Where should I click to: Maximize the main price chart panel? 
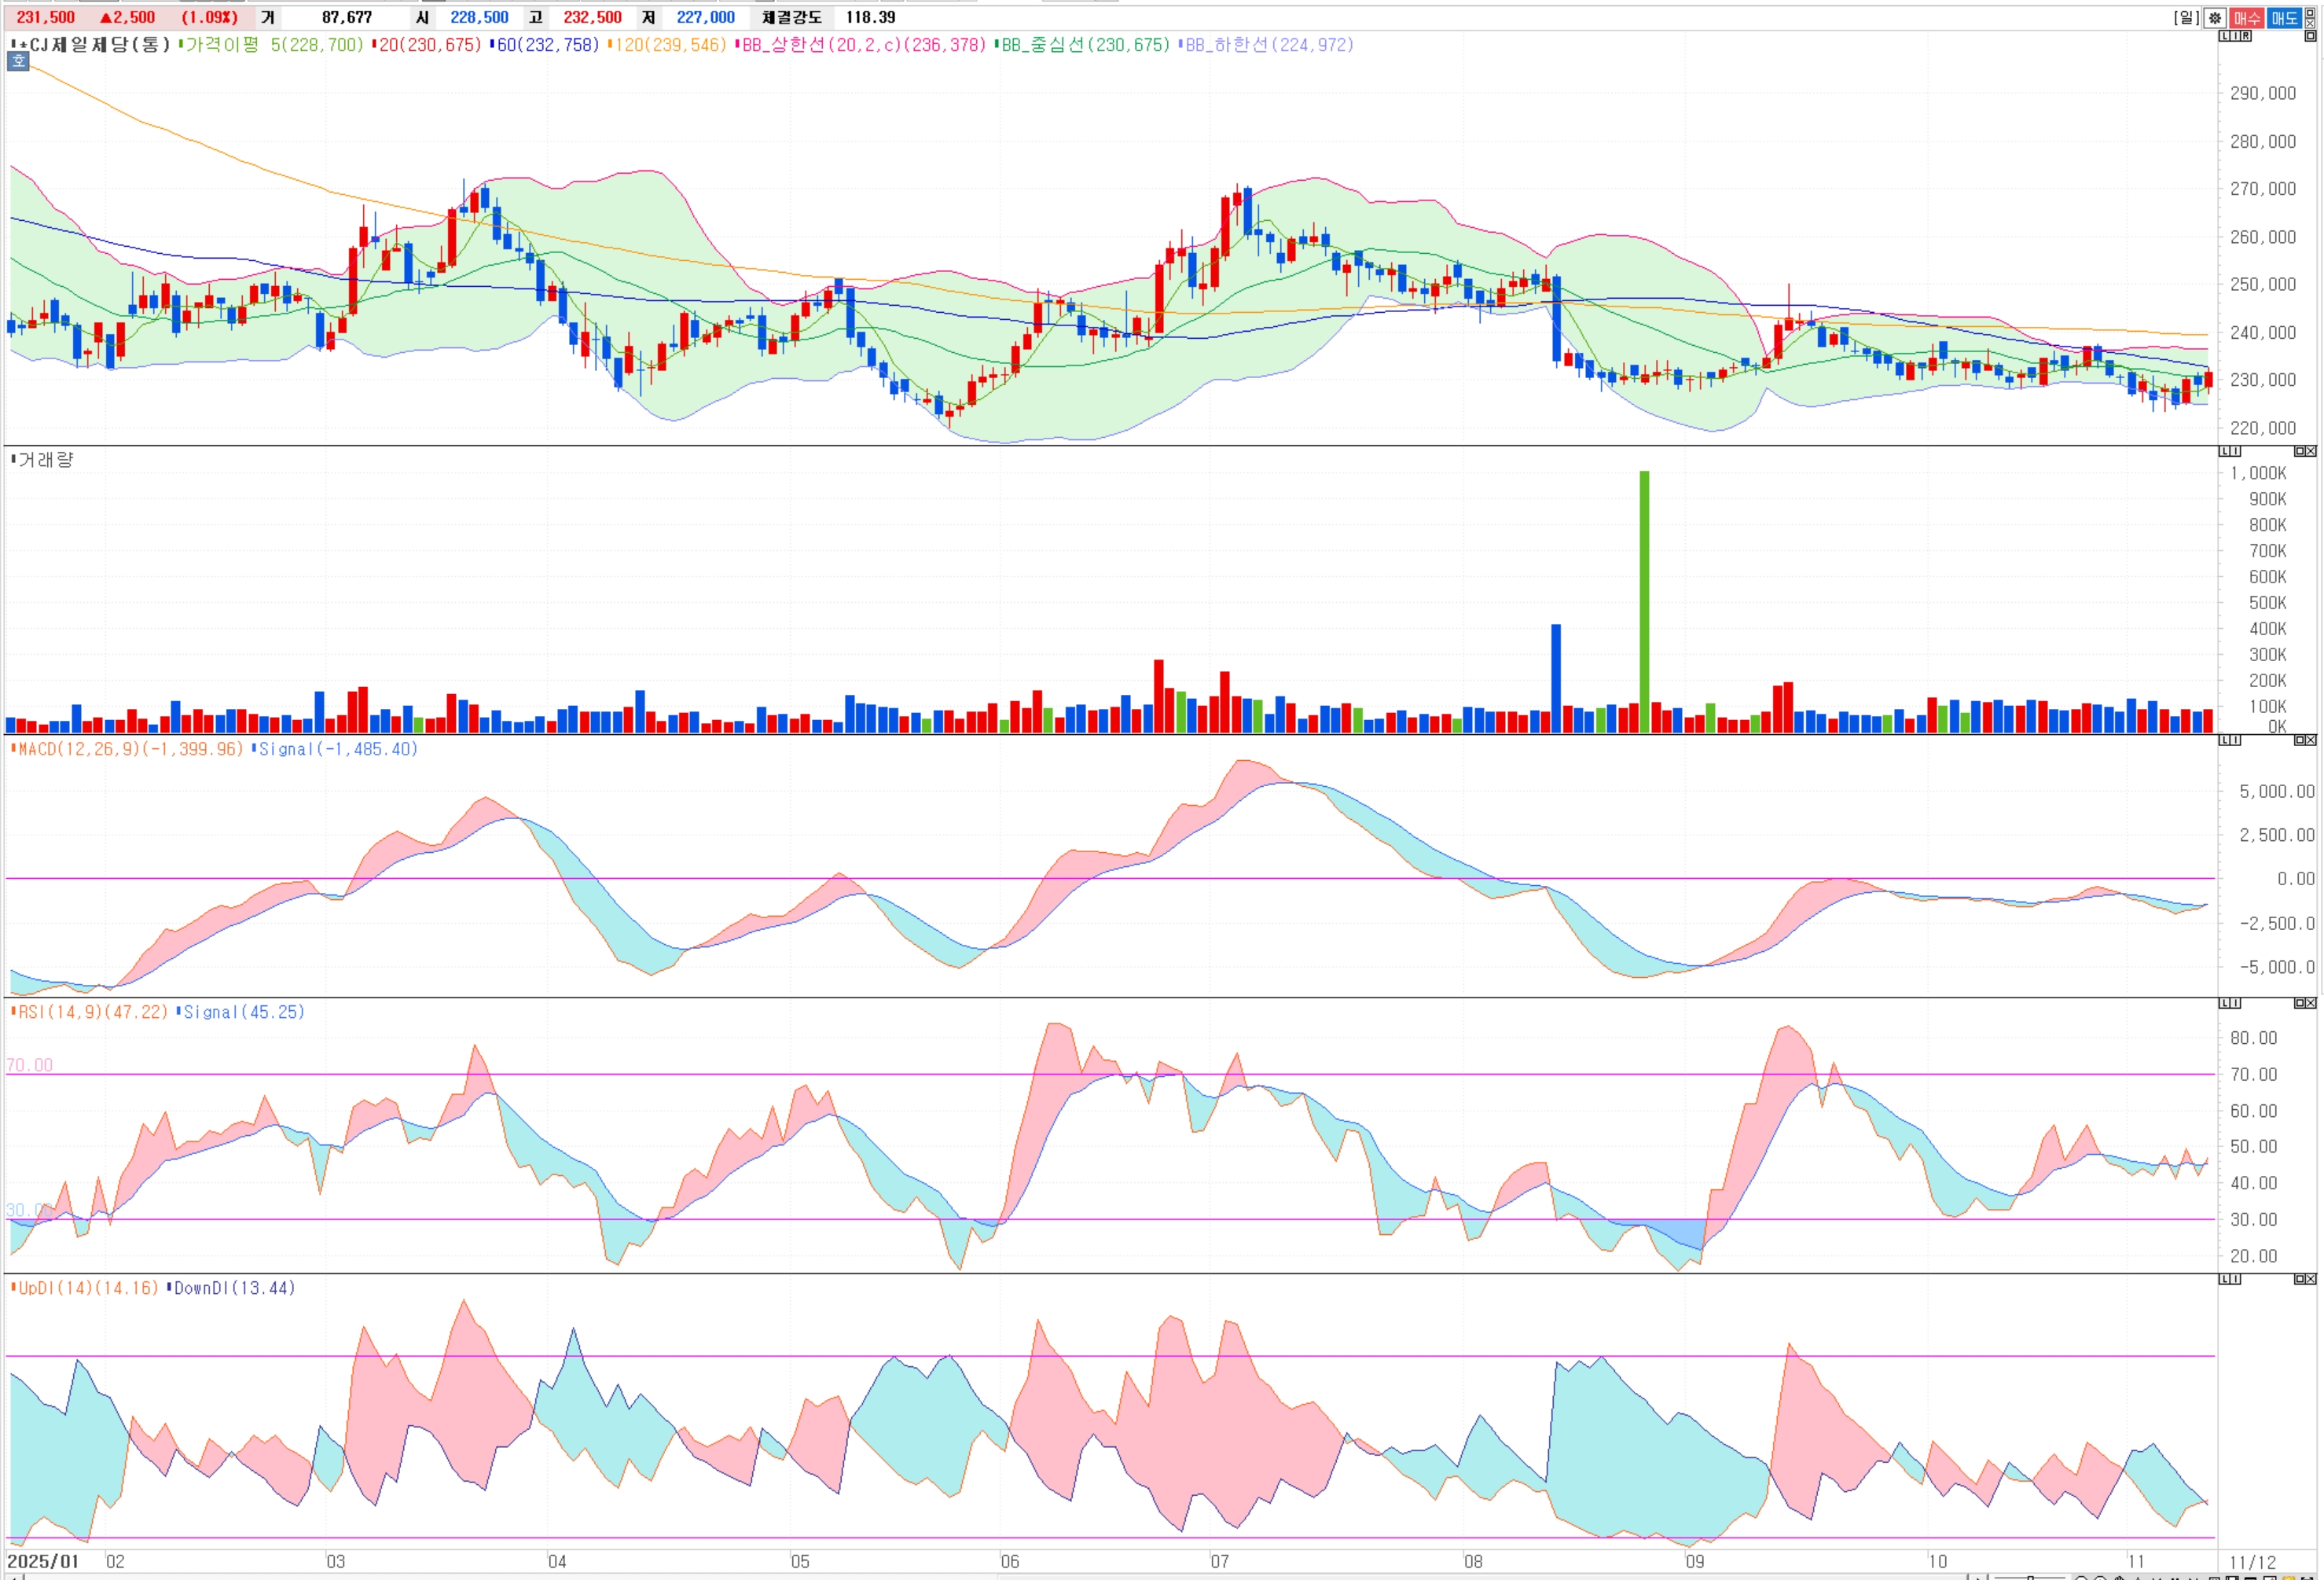pyautogui.click(x=2310, y=36)
